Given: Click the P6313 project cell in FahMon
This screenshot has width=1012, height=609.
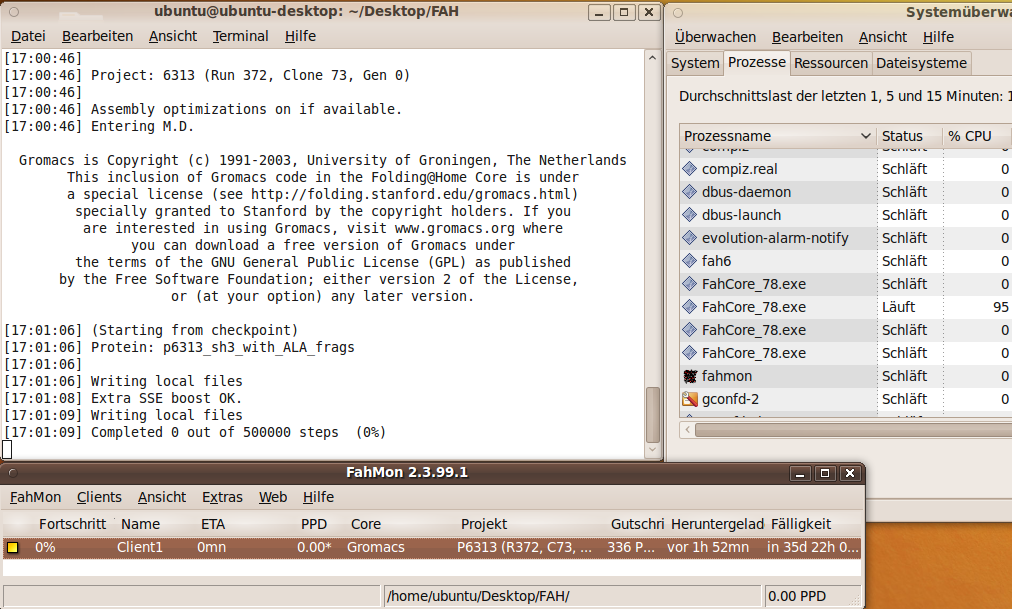Looking at the screenshot, I should click(524, 548).
